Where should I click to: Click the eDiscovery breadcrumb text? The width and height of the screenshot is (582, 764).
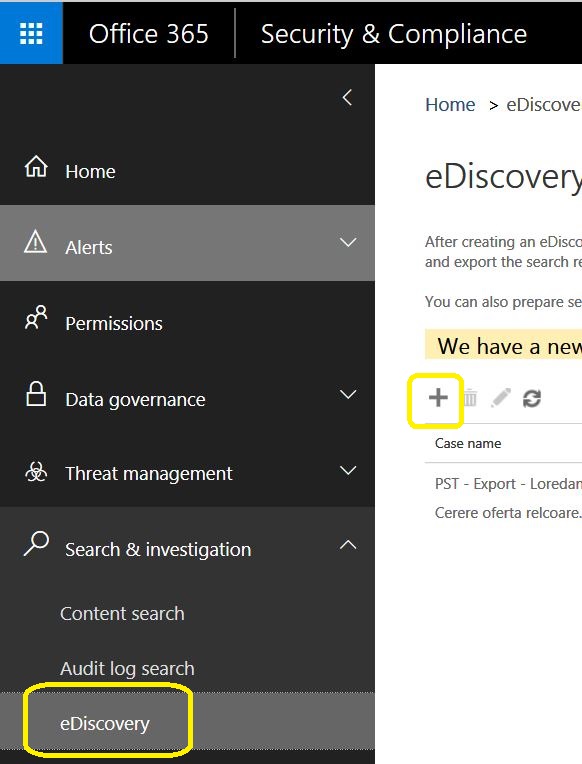544,105
